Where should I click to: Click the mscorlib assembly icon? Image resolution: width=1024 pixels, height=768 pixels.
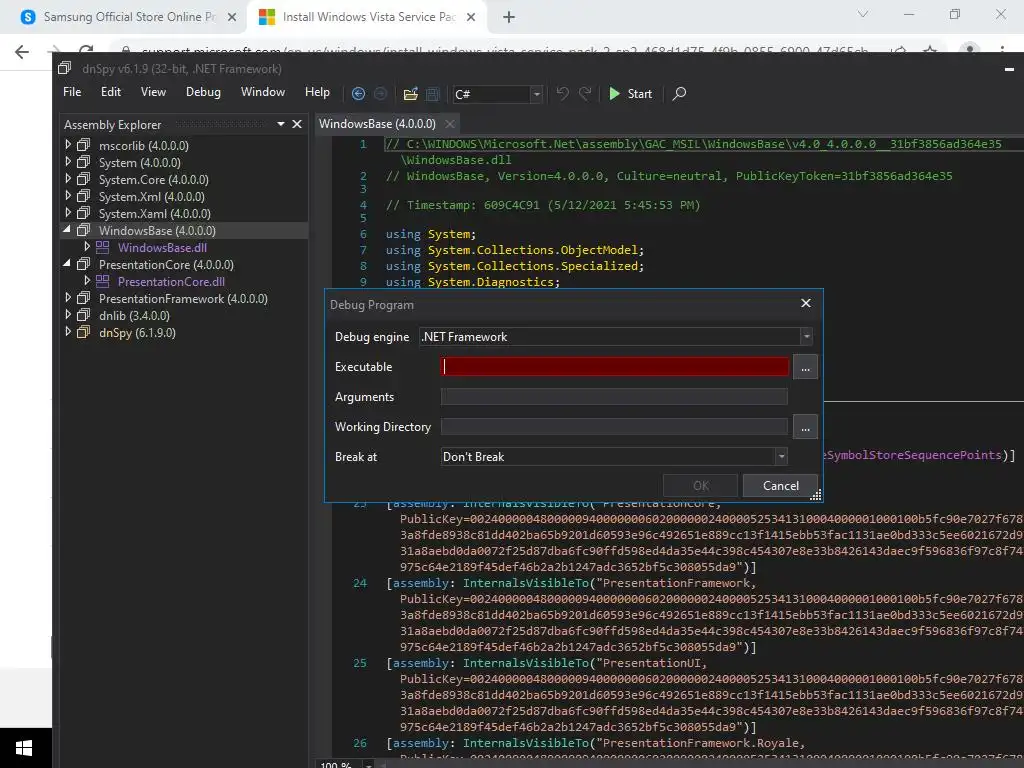click(84, 144)
